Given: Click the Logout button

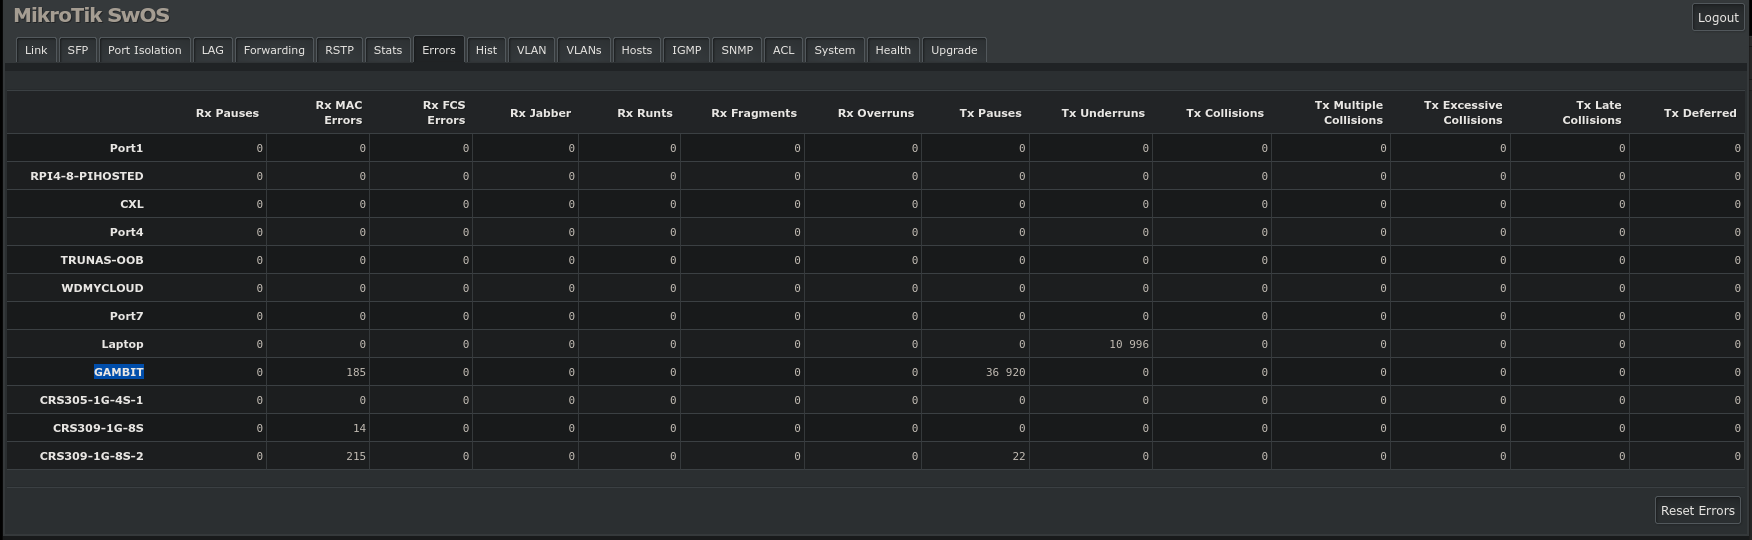Looking at the screenshot, I should (x=1718, y=17).
